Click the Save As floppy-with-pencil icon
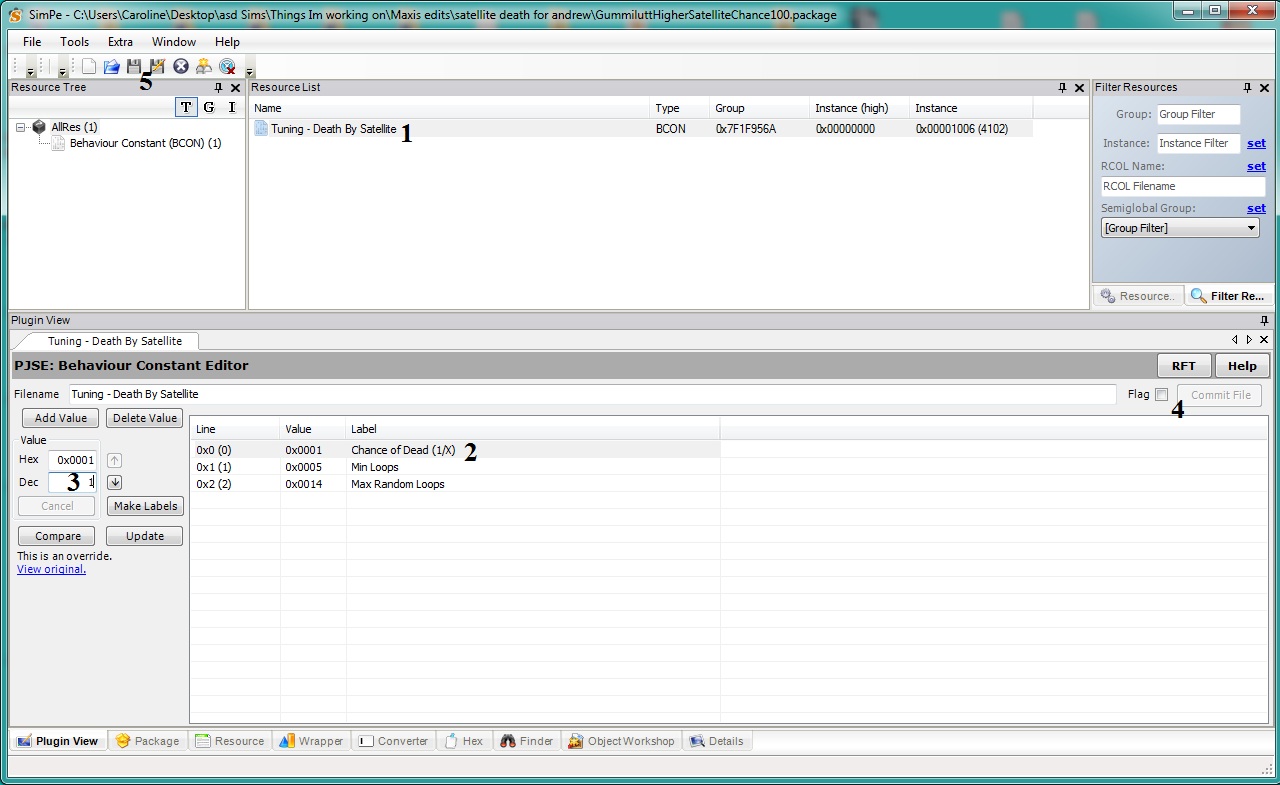Viewport: 1280px width, 785px height. 157,66
